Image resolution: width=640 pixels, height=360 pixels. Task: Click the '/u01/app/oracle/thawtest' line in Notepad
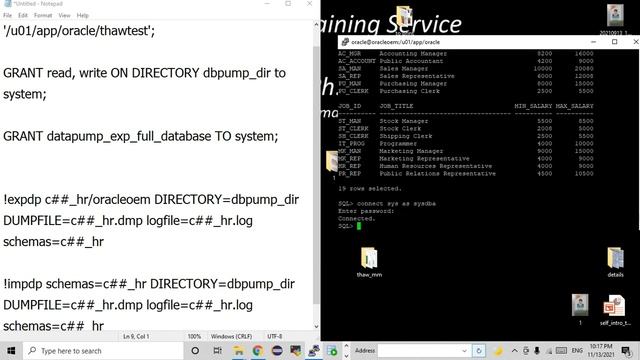pyautogui.click(x=79, y=31)
